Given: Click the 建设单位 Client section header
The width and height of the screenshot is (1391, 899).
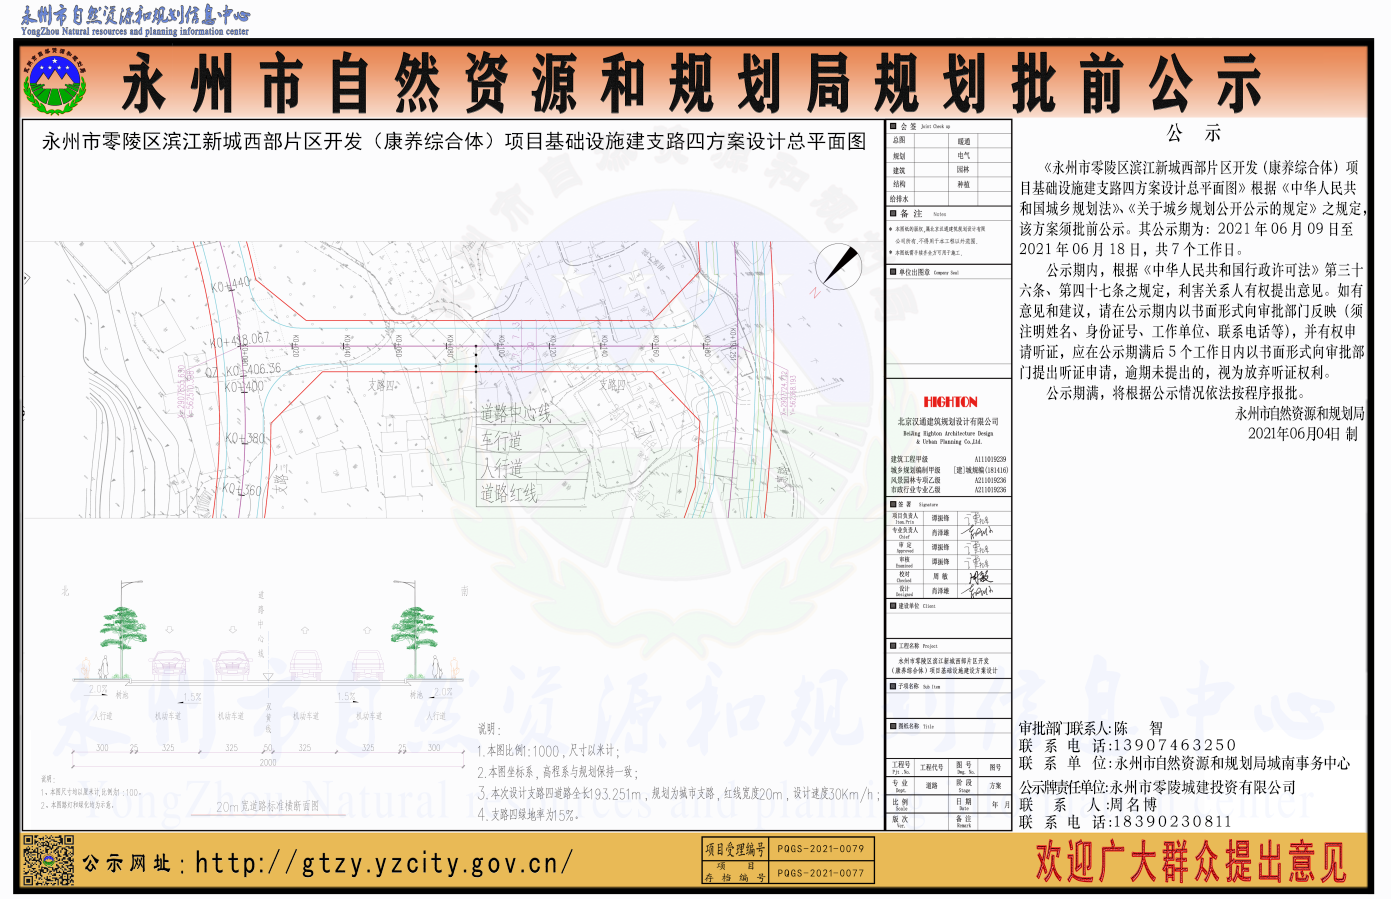Looking at the screenshot, I should 916,606.
